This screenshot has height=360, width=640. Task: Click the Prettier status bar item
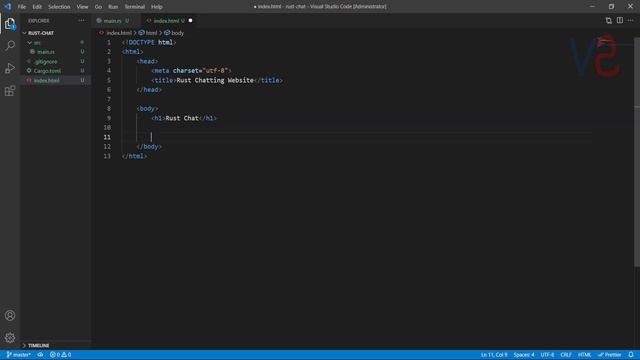pos(610,355)
